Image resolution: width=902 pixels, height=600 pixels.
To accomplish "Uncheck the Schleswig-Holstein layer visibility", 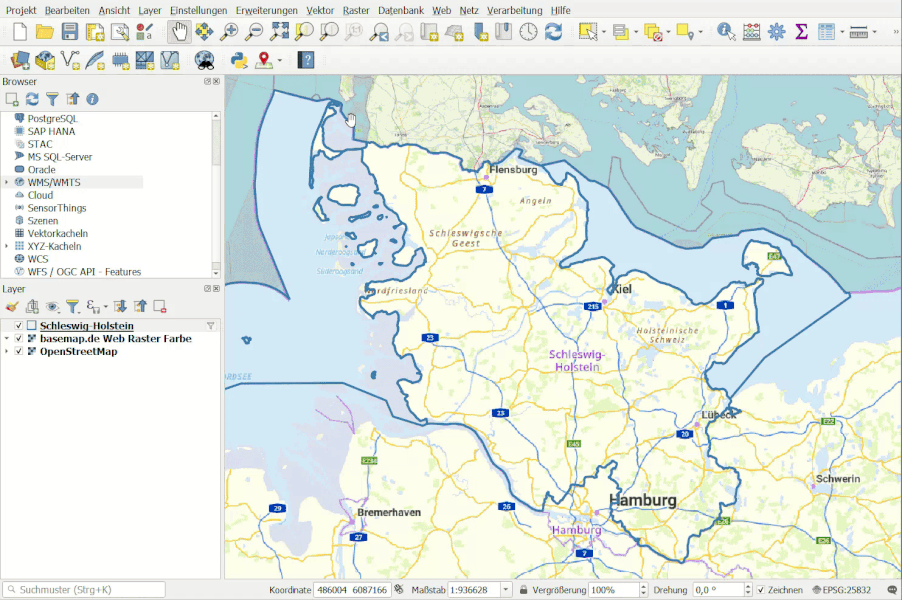I will click(x=19, y=326).
